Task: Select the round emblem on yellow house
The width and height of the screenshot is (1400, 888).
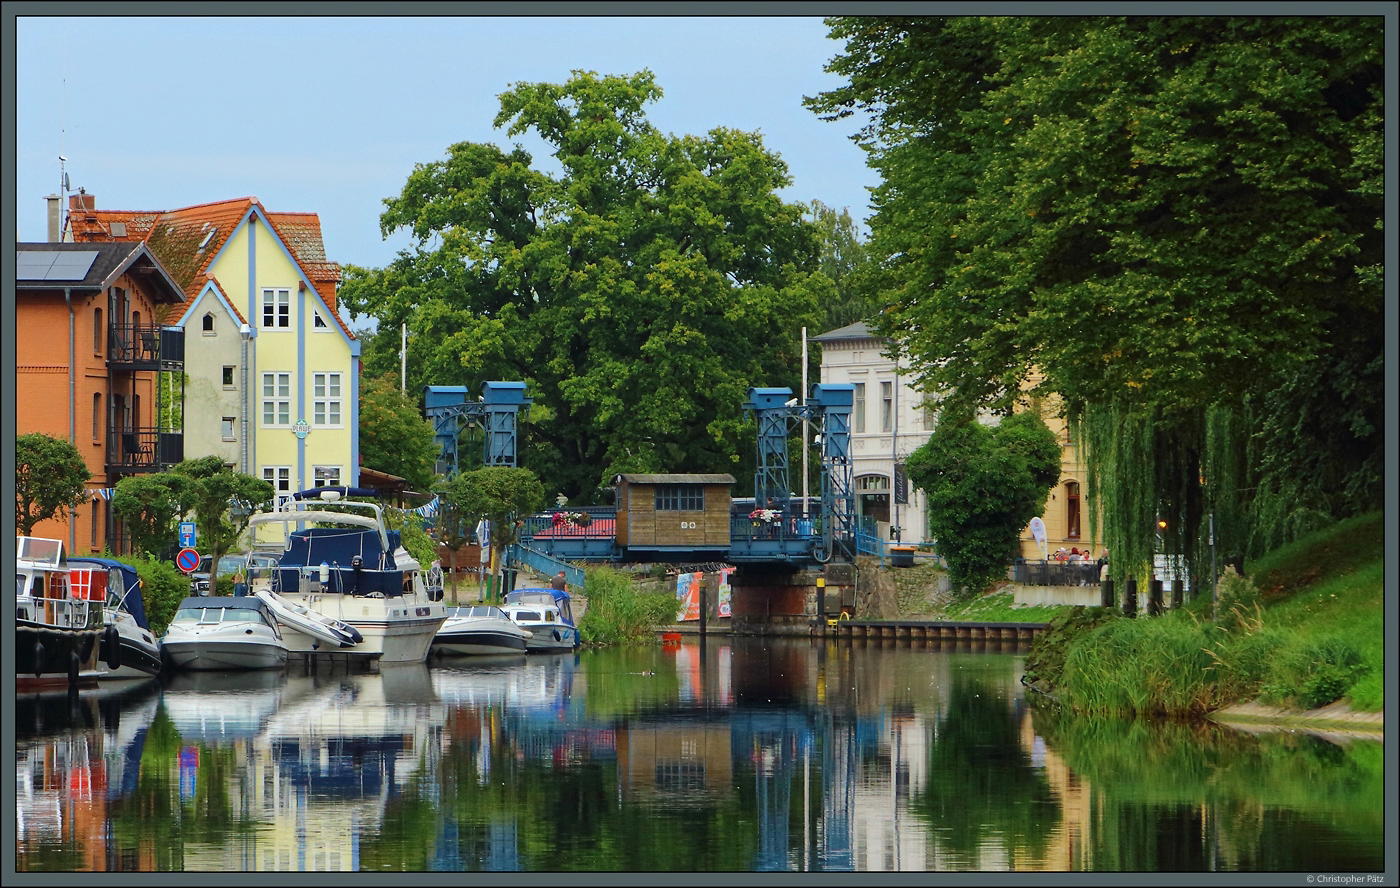Action: 300,428
